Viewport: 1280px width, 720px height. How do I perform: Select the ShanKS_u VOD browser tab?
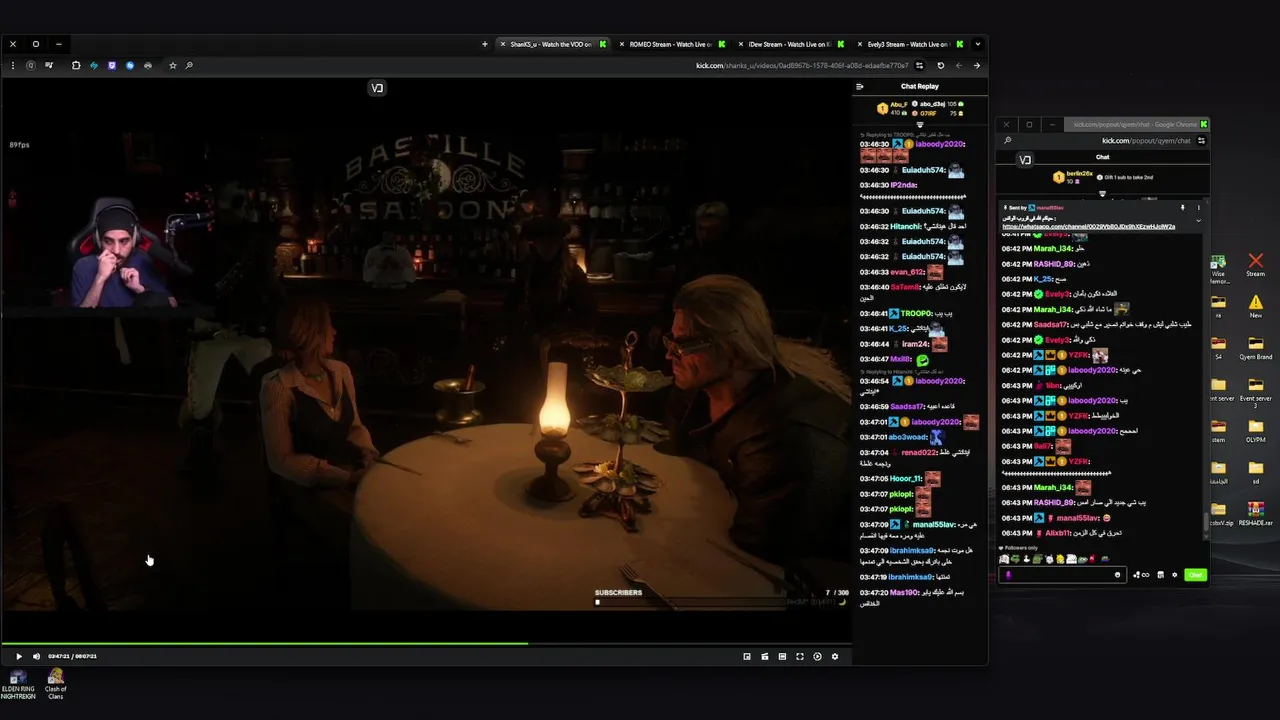551,44
